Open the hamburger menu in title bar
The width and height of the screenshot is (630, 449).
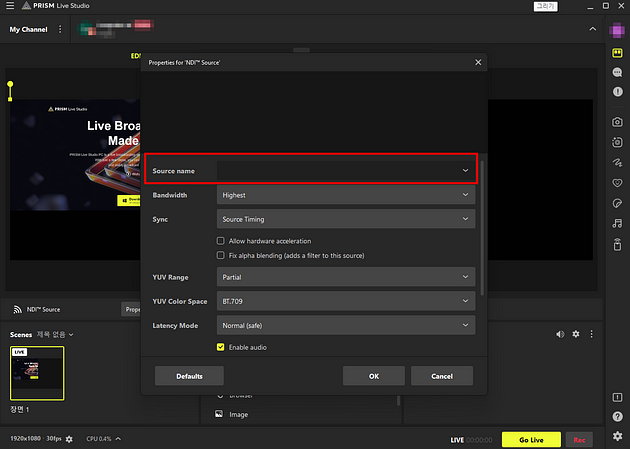(9, 6)
